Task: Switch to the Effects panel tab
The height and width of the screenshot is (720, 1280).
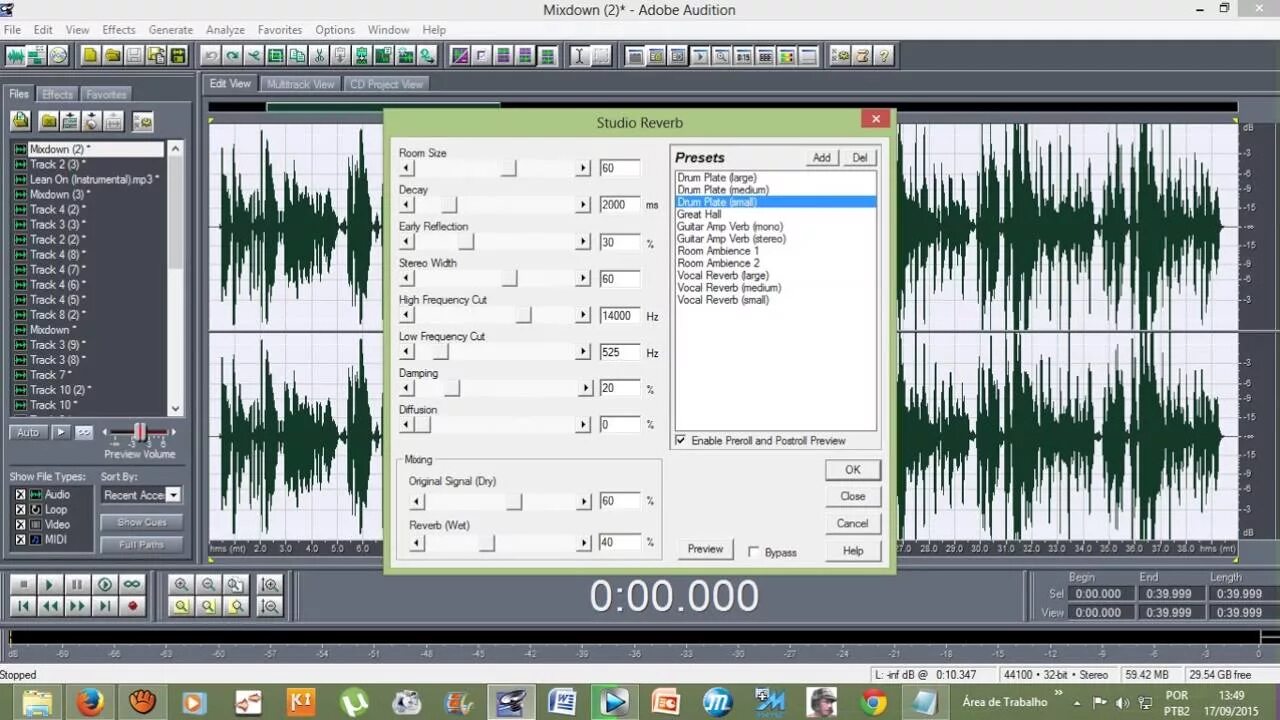Action: pos(57,94)
